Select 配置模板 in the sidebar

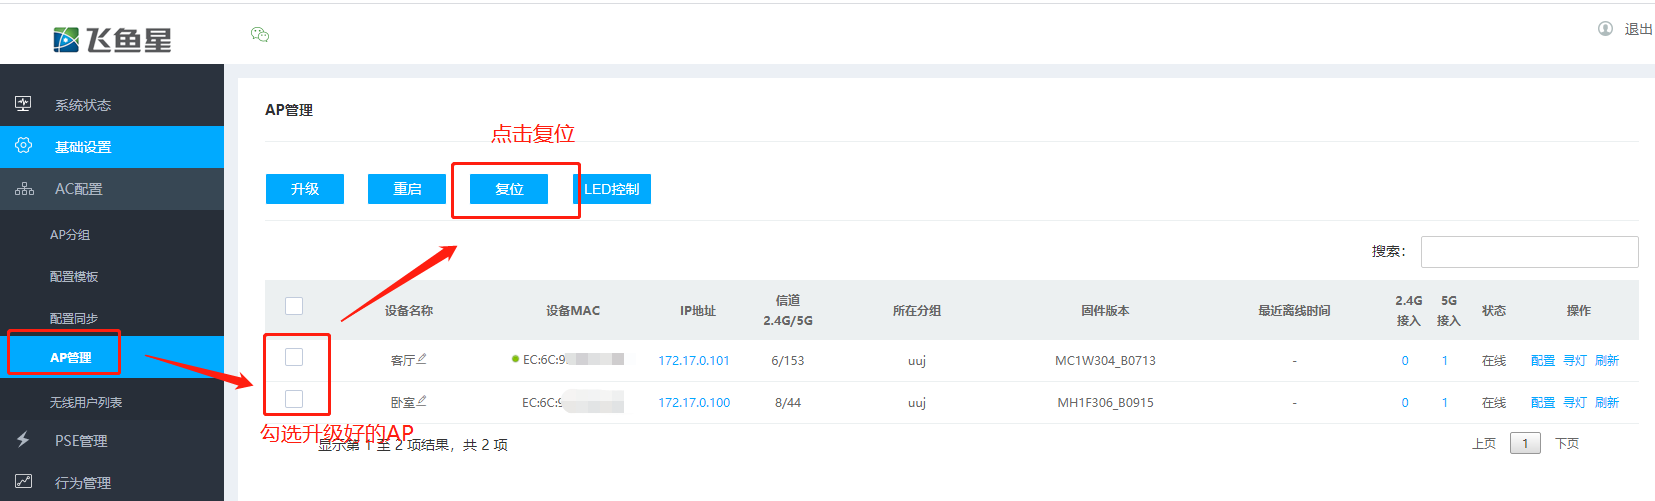click(x=74, y=277)
